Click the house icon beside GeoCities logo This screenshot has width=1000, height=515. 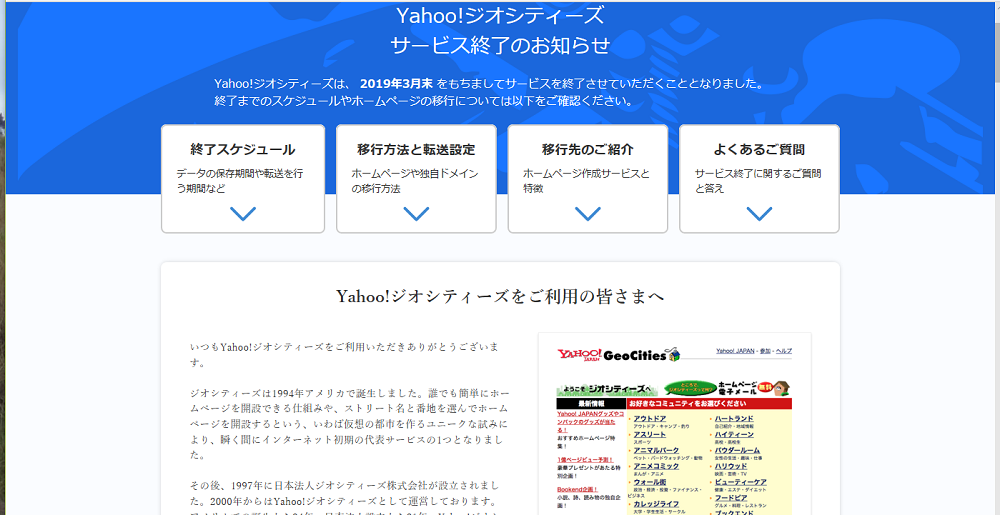coord(673,354)
